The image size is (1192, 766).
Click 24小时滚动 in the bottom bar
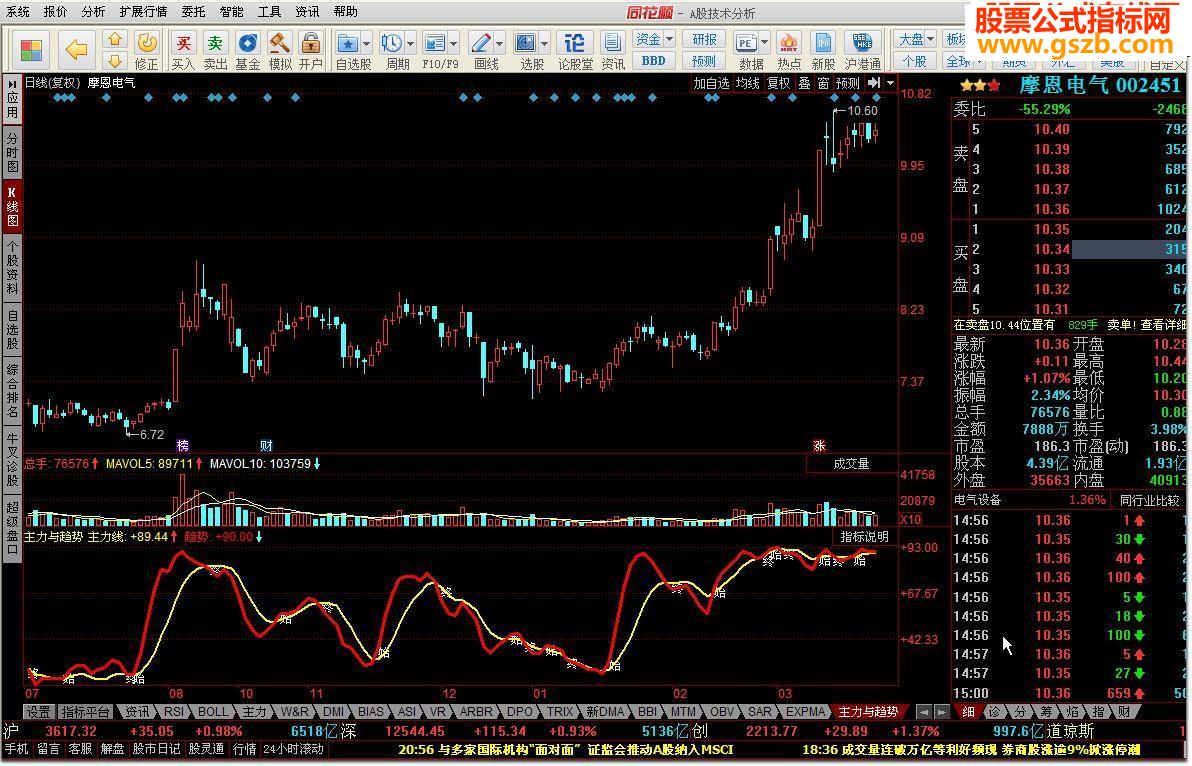coord(293,749)
